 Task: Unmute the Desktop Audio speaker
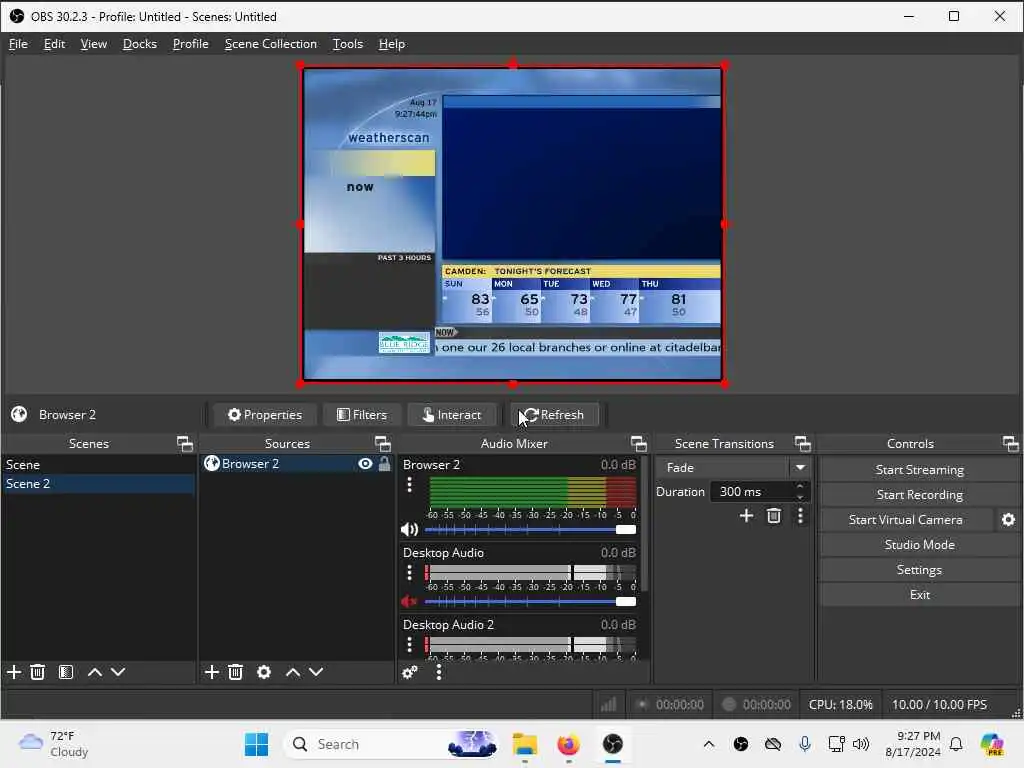(x=409, y=601)
